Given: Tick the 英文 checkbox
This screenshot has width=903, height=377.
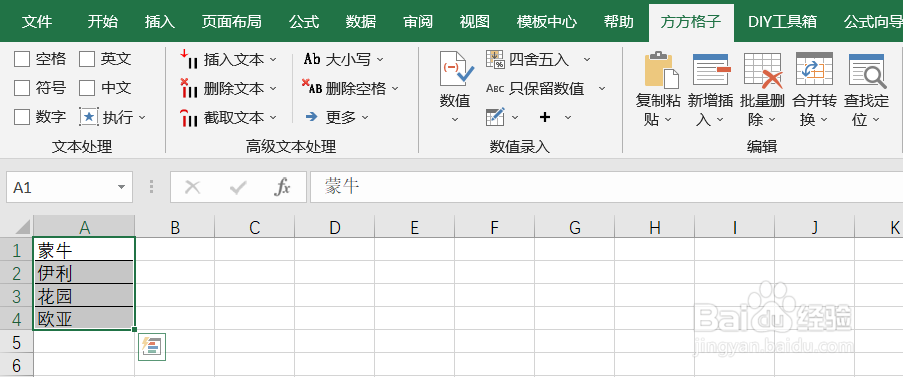Looking at the screenshot, I should [x=87, y=59].
